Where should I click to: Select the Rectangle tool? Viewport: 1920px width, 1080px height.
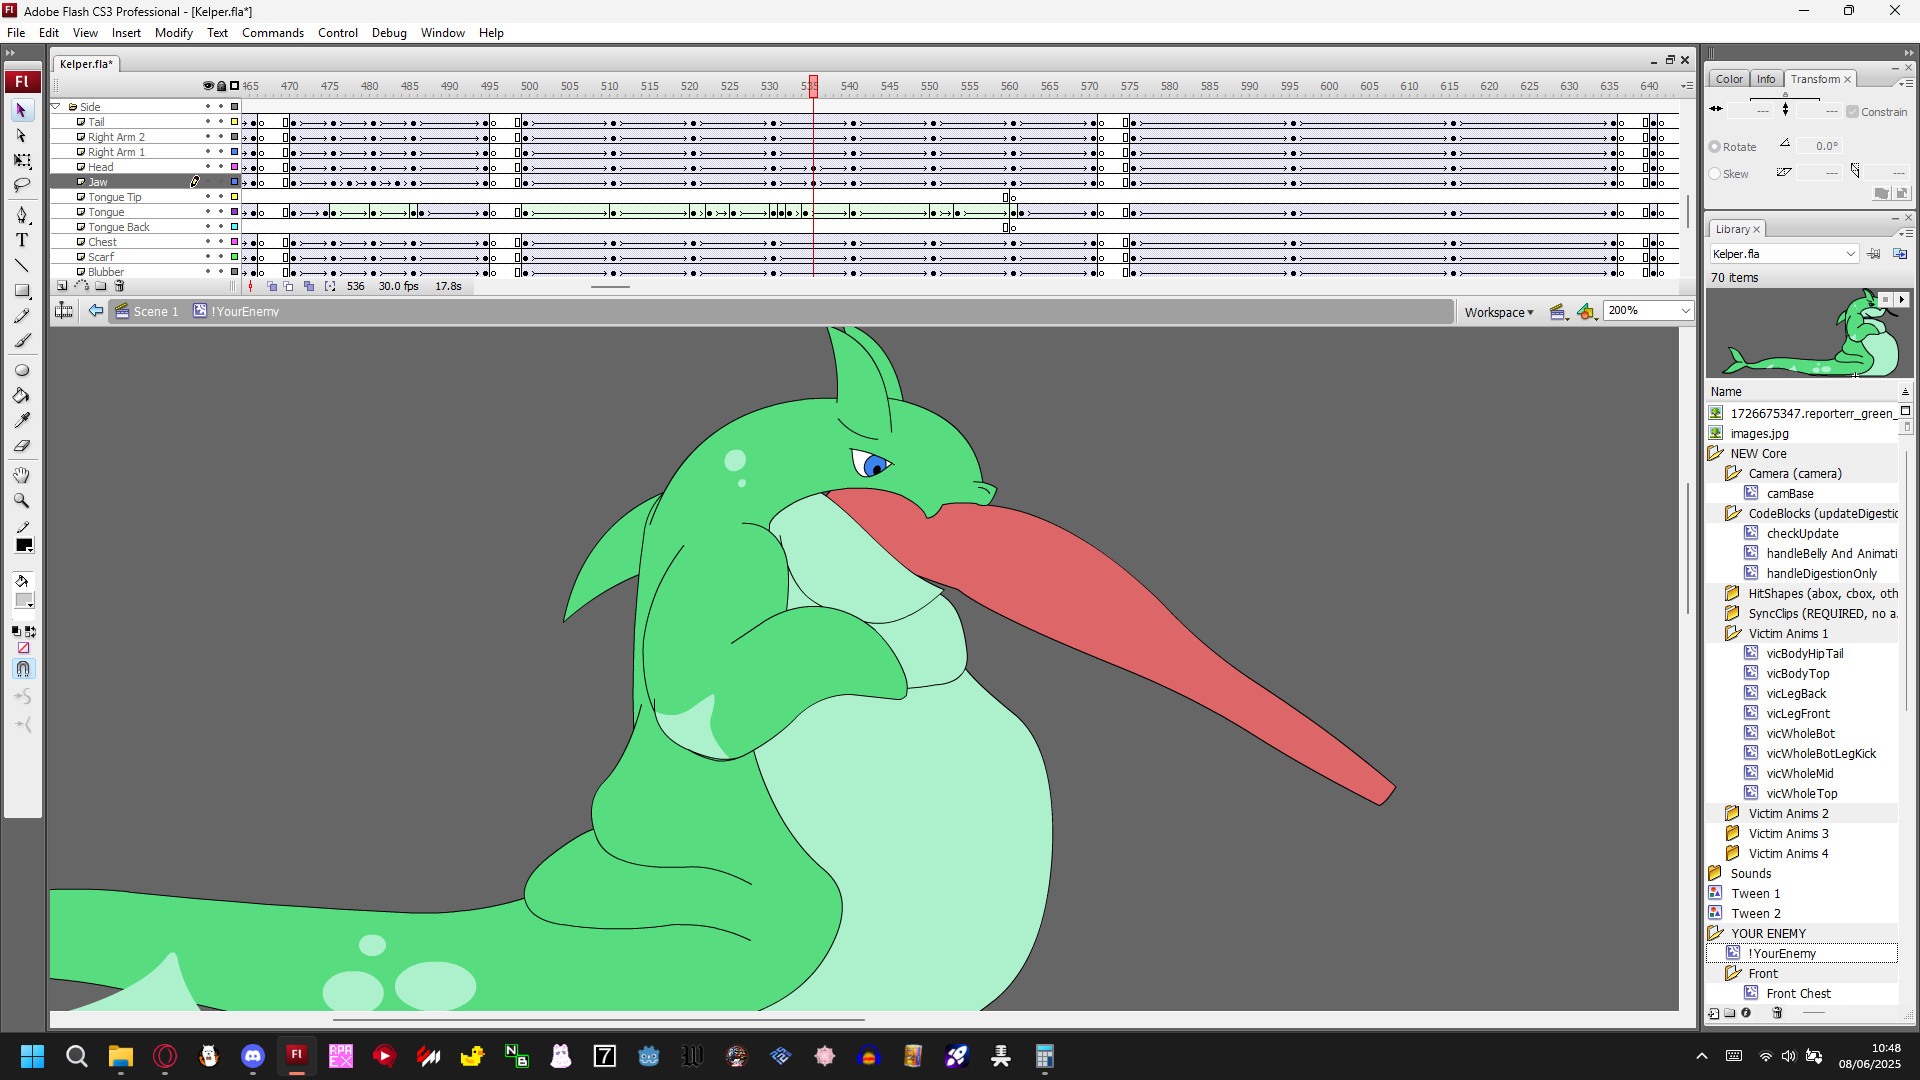[21, 291]
